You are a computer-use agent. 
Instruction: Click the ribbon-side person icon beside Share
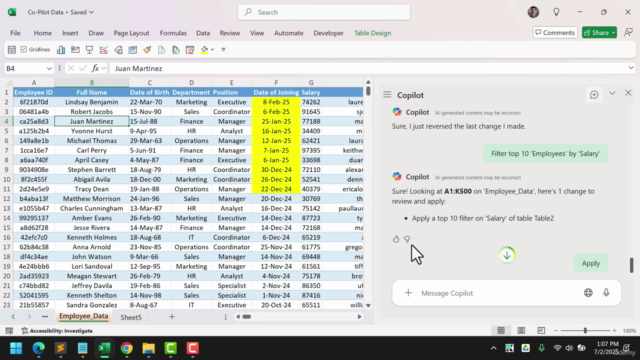point(629,33)
